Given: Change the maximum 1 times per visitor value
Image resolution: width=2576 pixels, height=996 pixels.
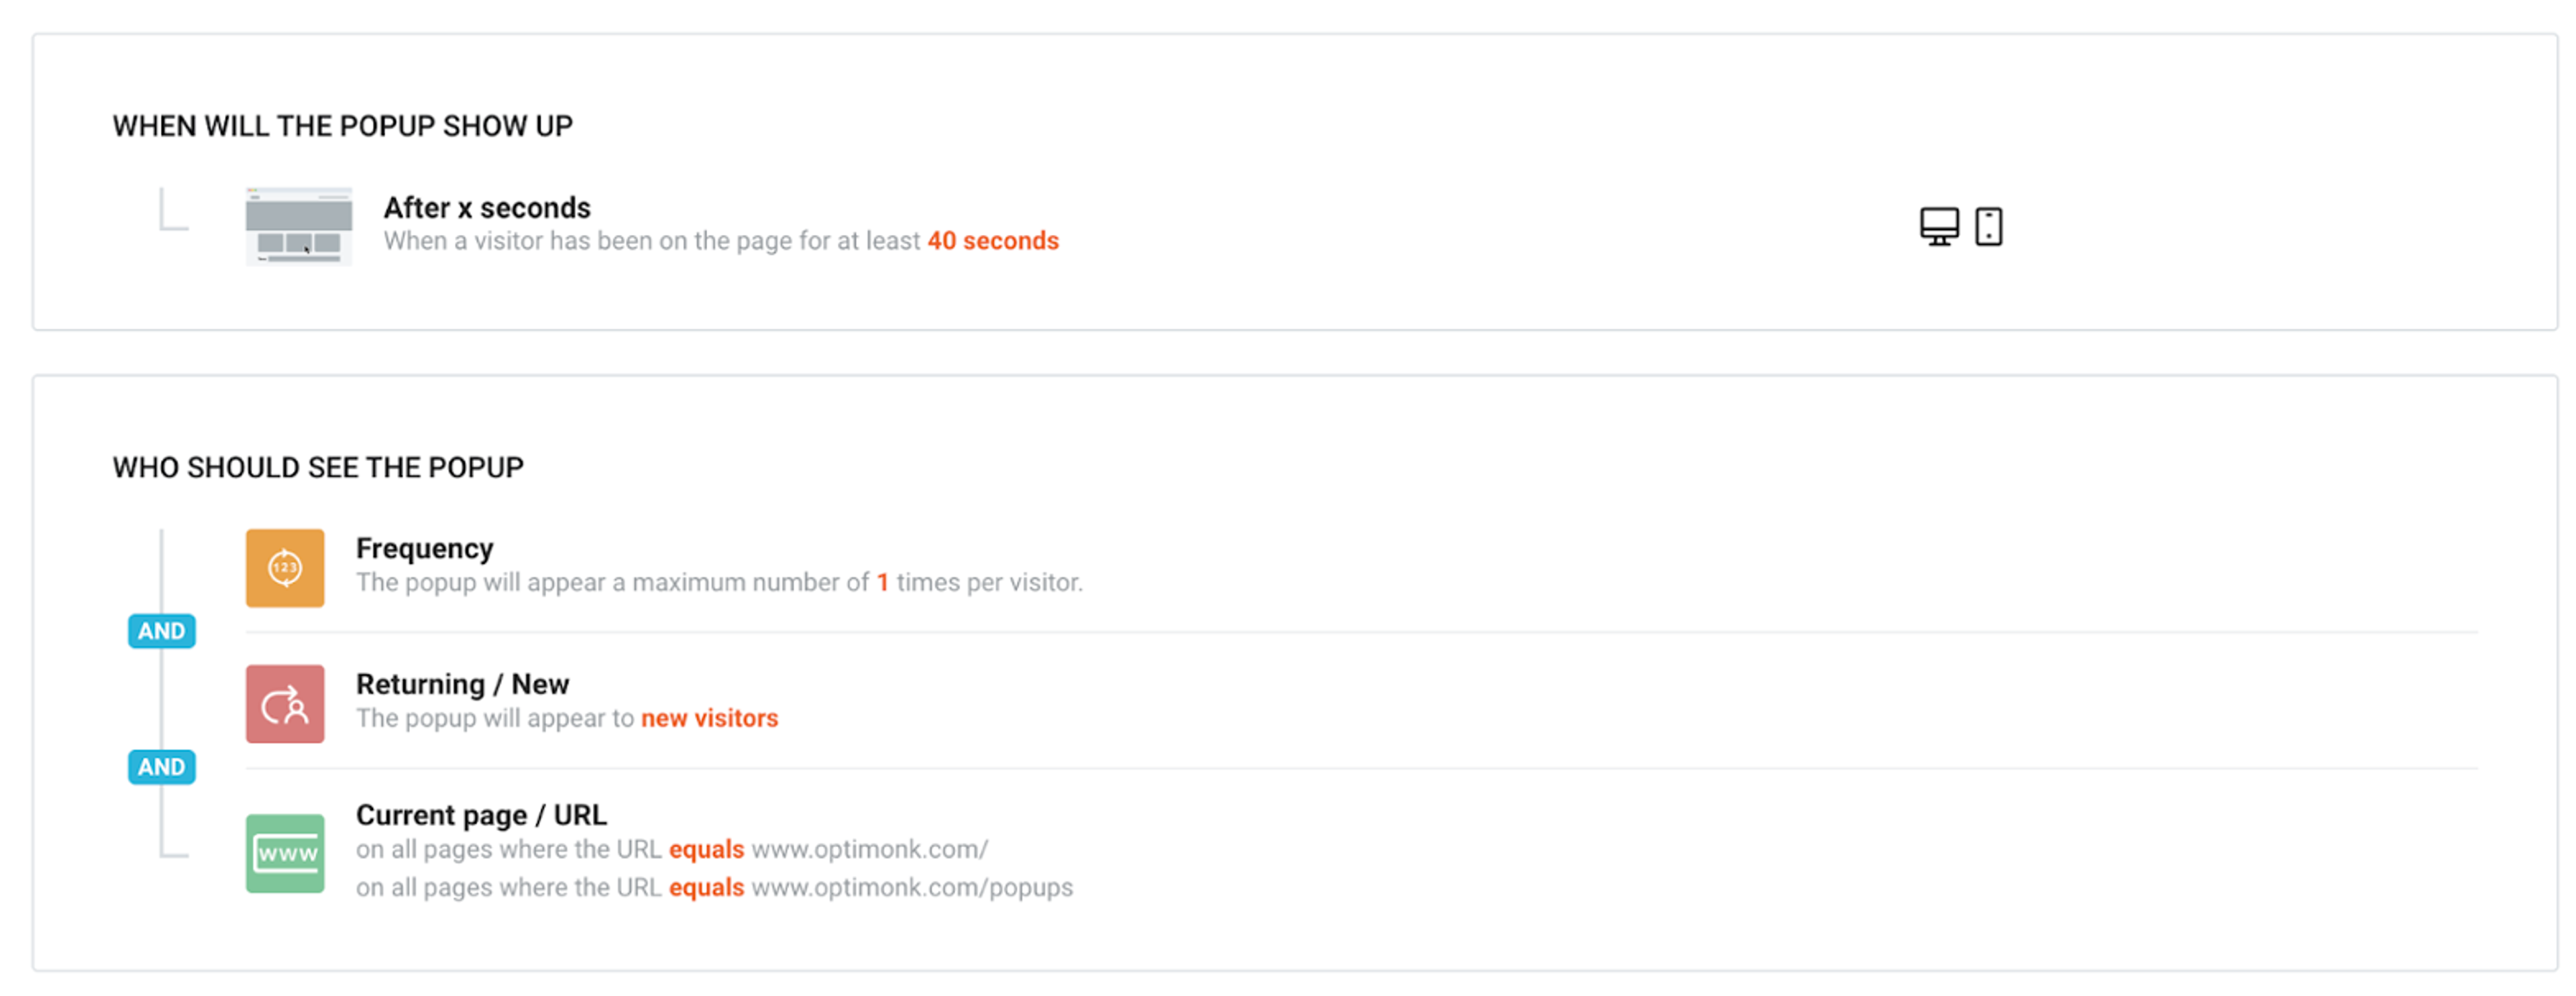Looking at the screenshot, I should point(884,581).
